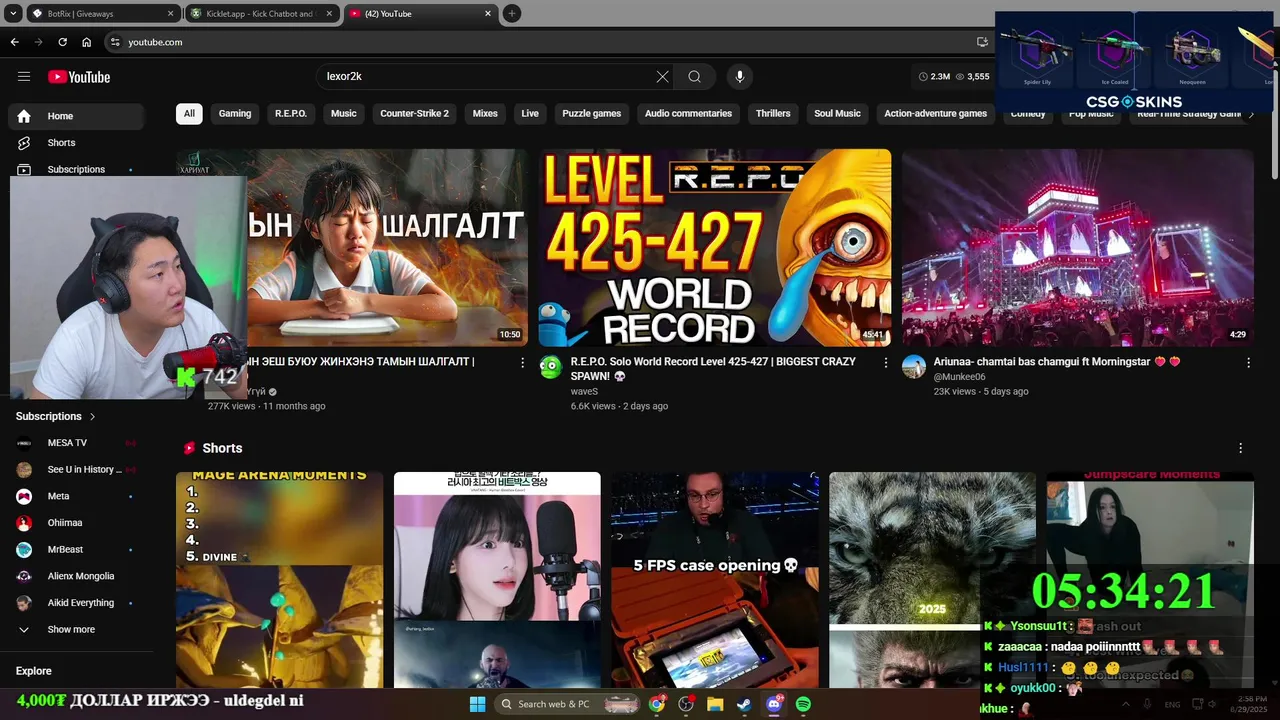
Task: Play the Ariunaa Morningstar concert thumbnail
Action: point(1078,248)
